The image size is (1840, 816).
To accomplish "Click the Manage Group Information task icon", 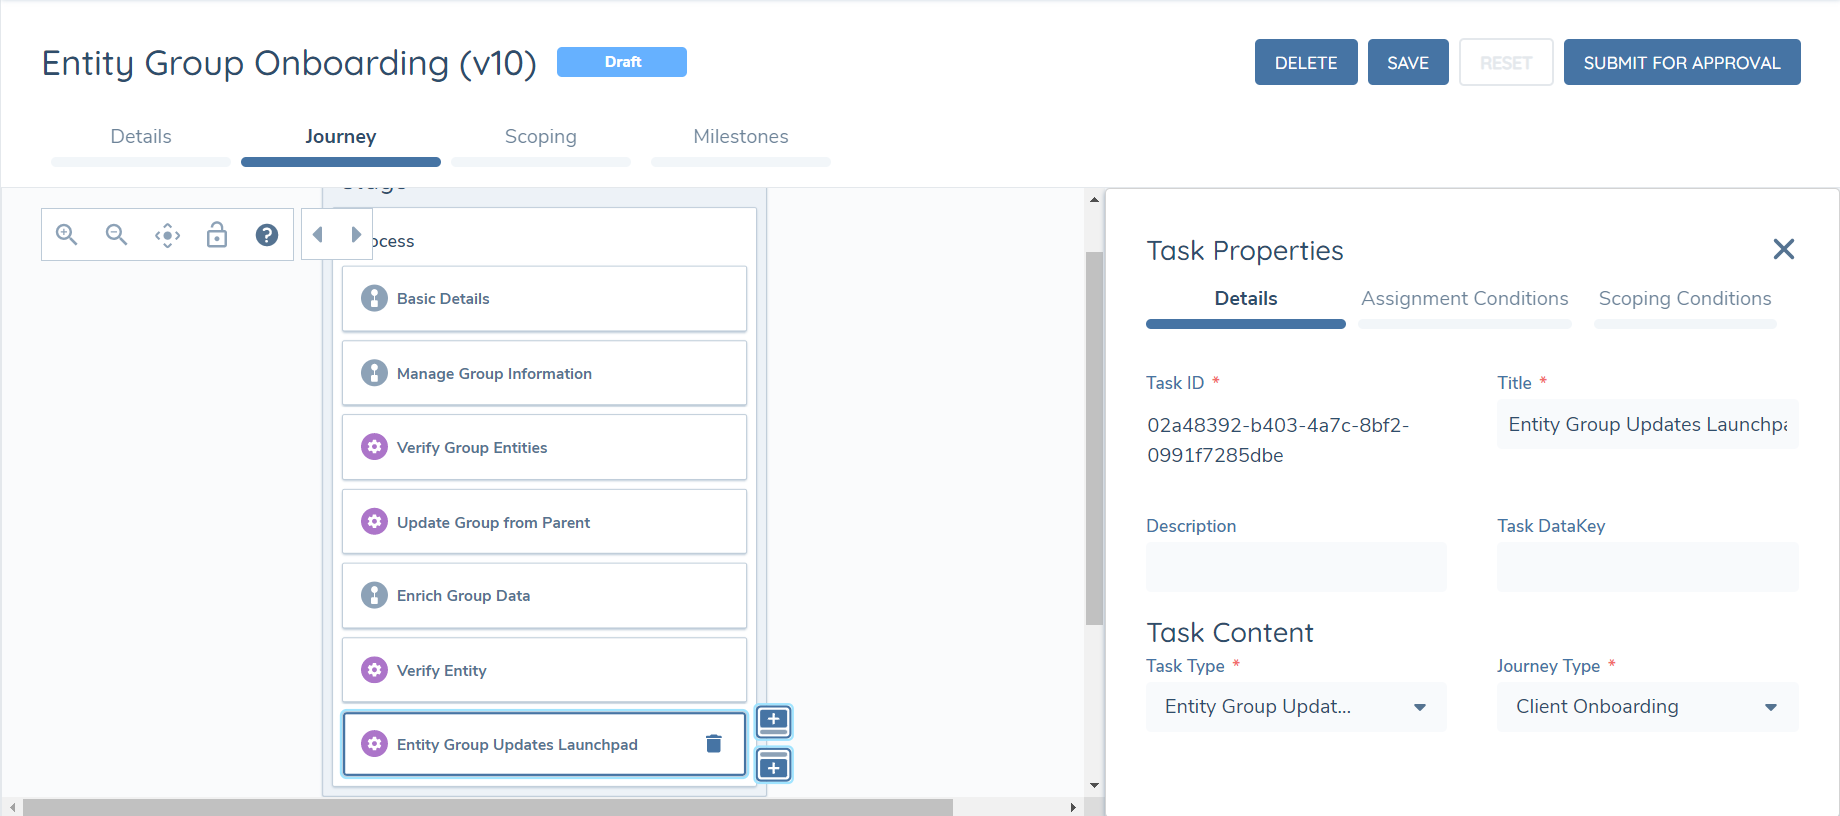I will pyautogui.click(x=374, y=373).
